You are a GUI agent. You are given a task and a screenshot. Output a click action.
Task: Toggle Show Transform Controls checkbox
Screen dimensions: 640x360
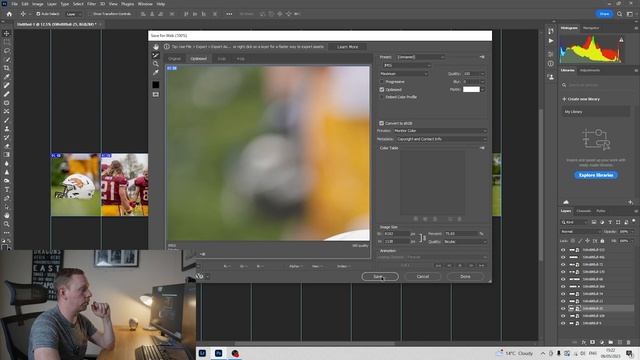[x=90, y=14]
